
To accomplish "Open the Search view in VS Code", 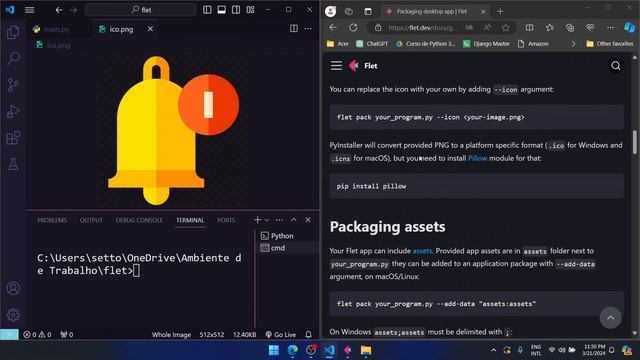I will 13,58.
